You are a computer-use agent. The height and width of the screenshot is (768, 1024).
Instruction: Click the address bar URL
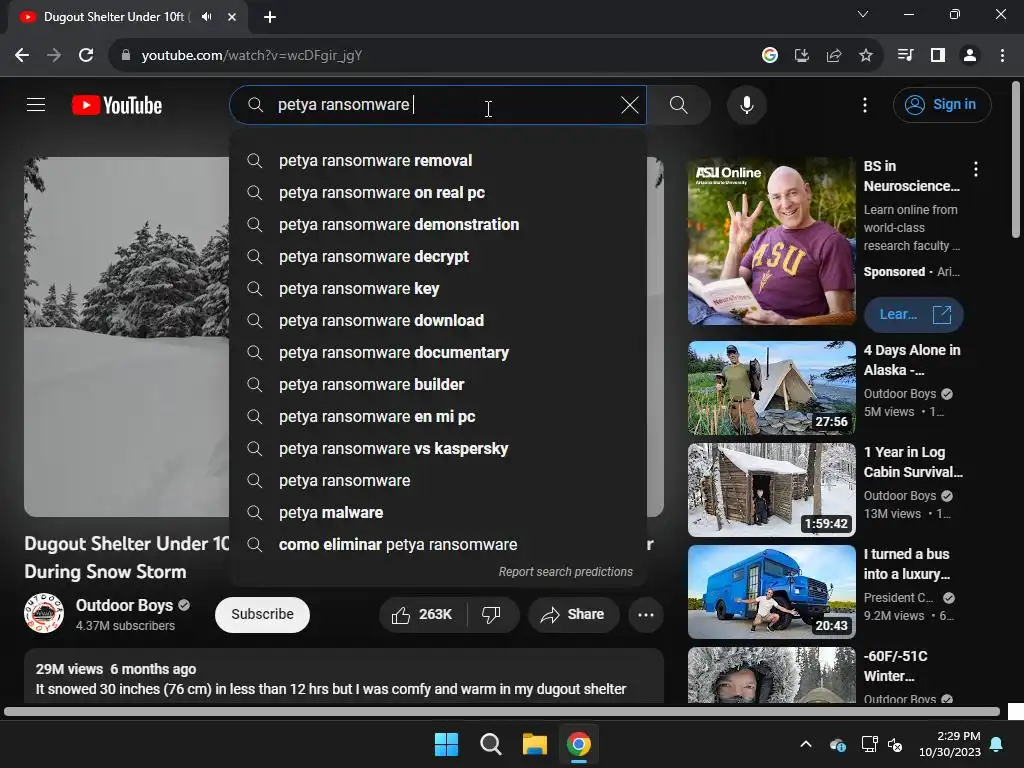point(251,56)
